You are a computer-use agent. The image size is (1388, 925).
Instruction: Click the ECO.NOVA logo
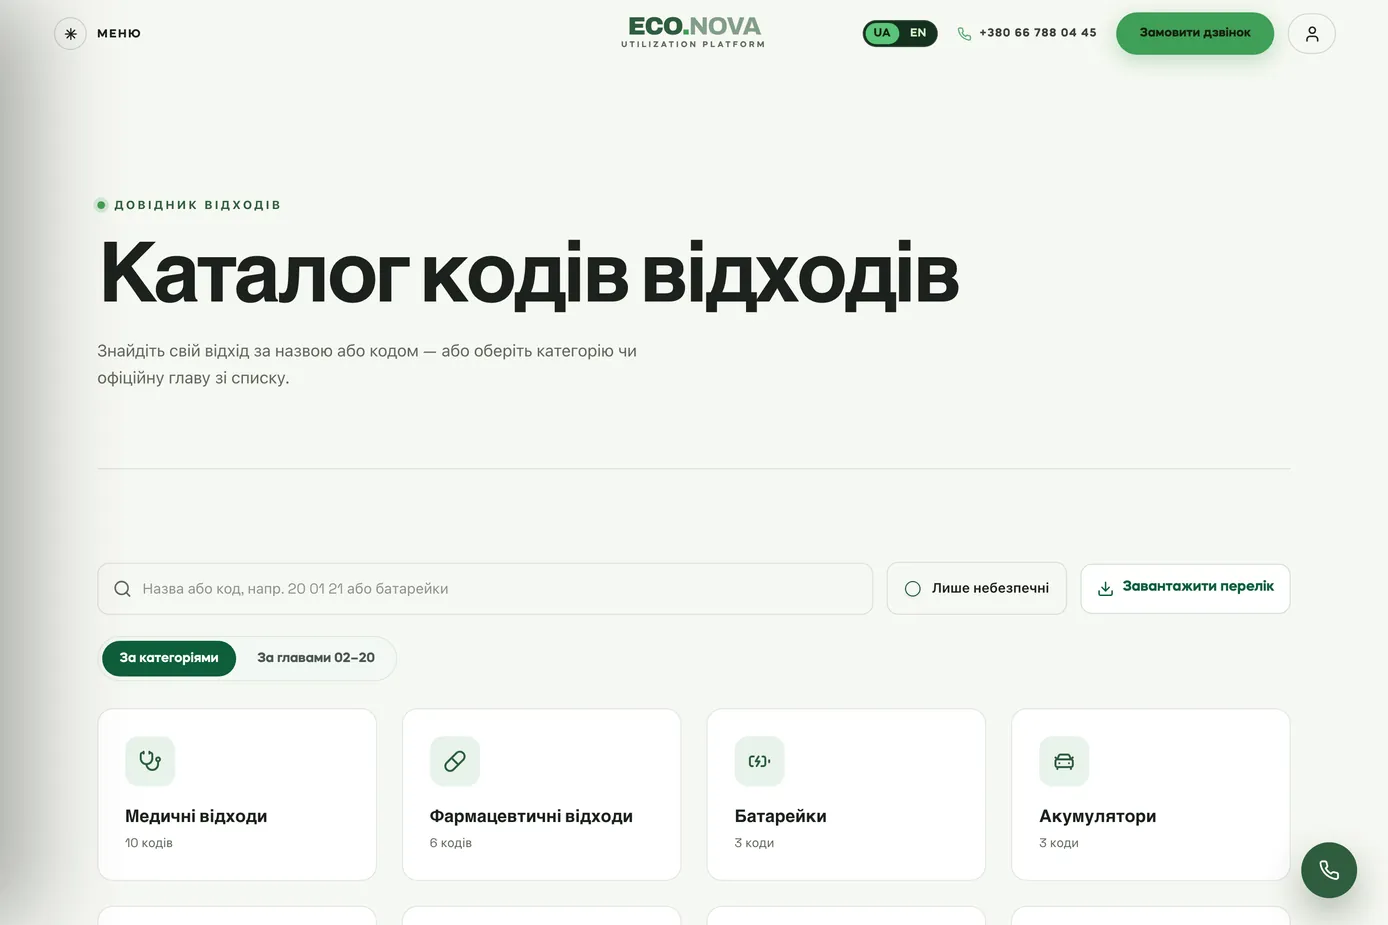coord(693,32)
